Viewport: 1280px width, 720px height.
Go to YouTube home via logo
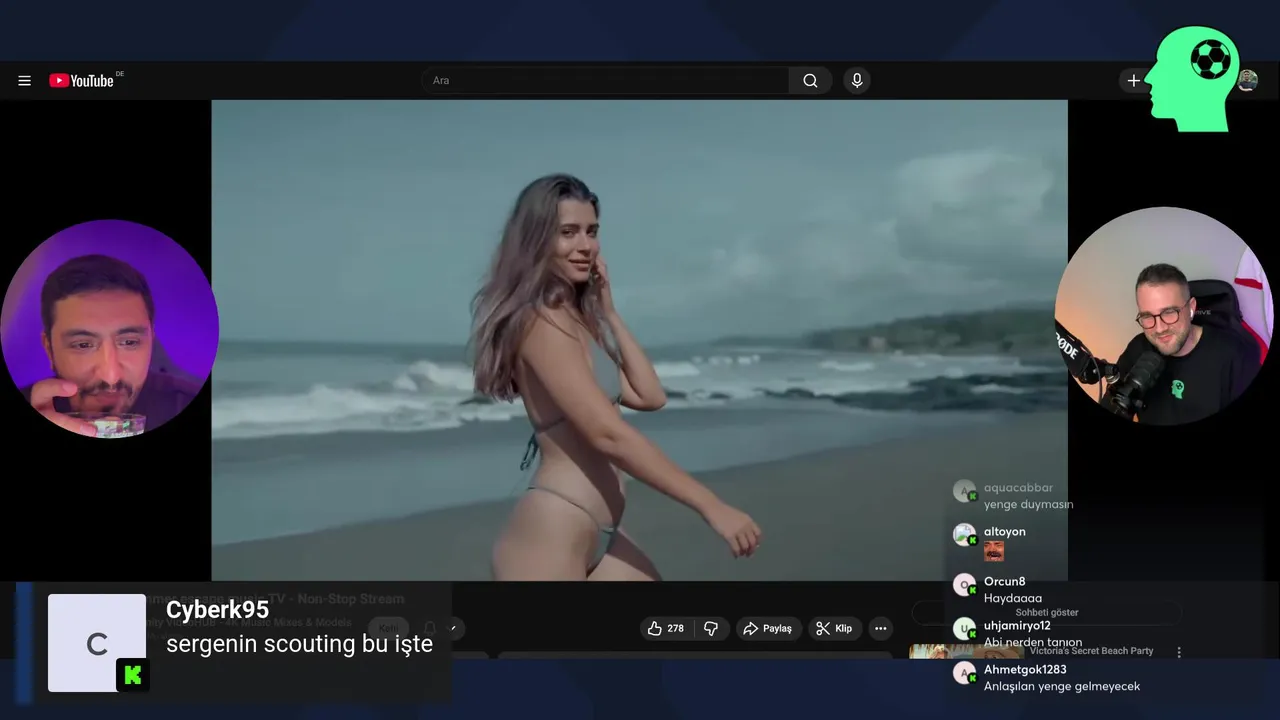click(82, 81)
